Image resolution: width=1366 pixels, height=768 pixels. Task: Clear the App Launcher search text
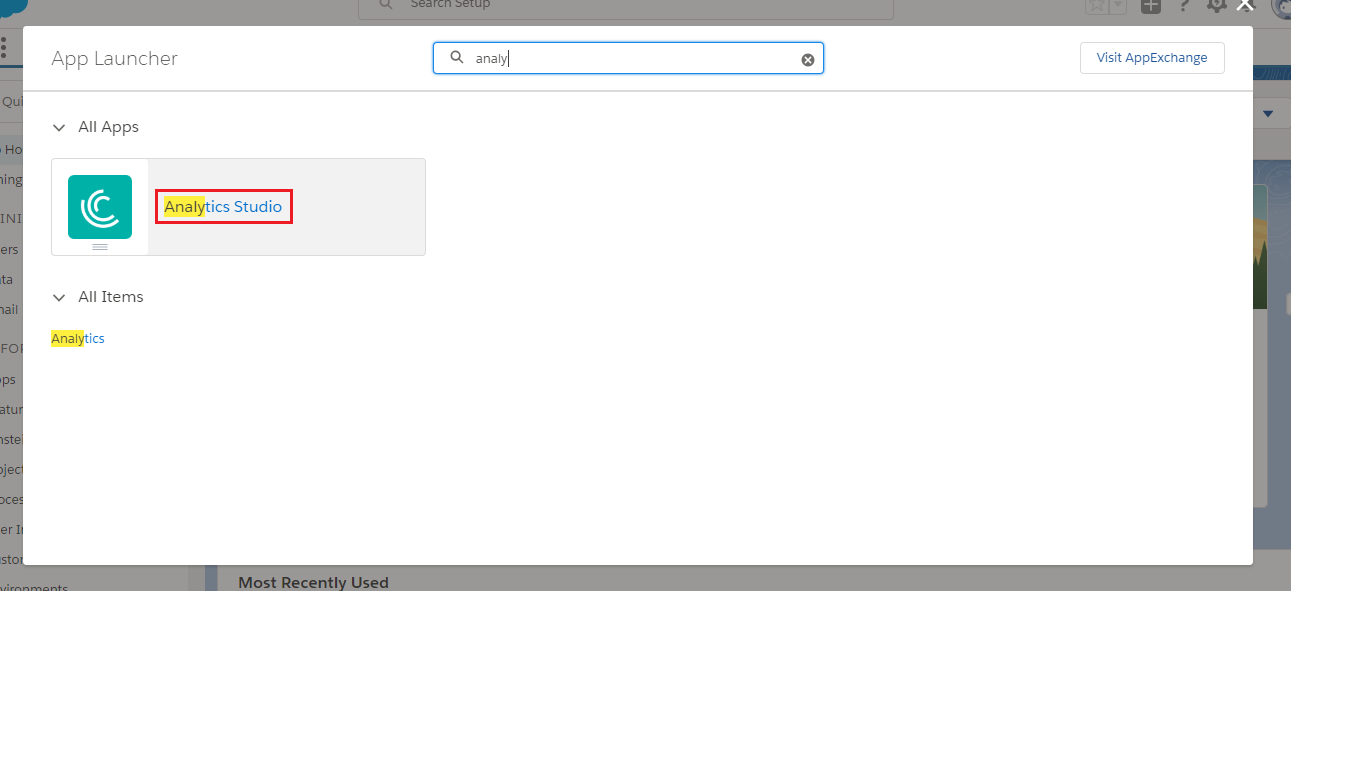click(808, 60)
